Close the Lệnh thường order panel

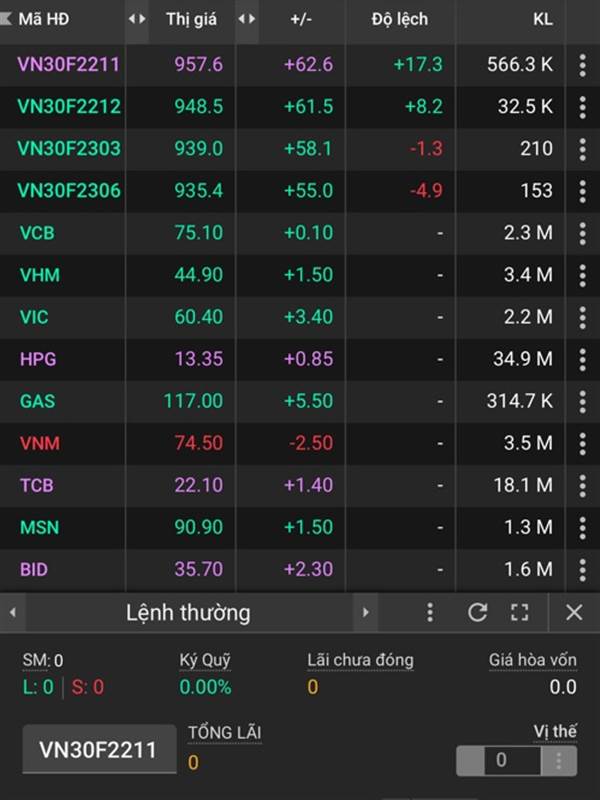pyautogui.click(x=574, y=612)
